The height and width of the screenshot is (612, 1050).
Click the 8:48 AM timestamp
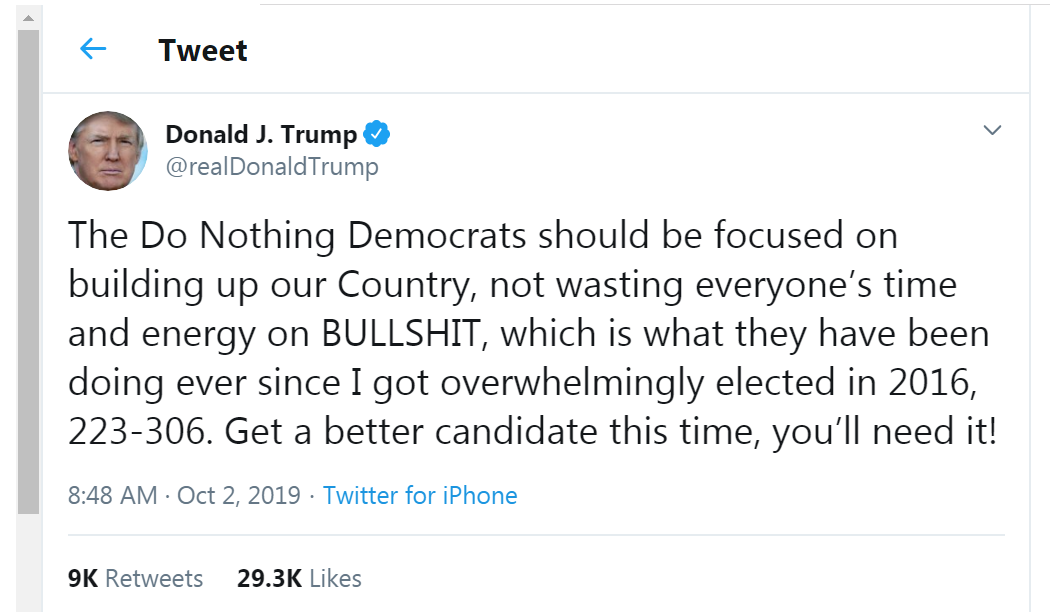tap(112, 495)
